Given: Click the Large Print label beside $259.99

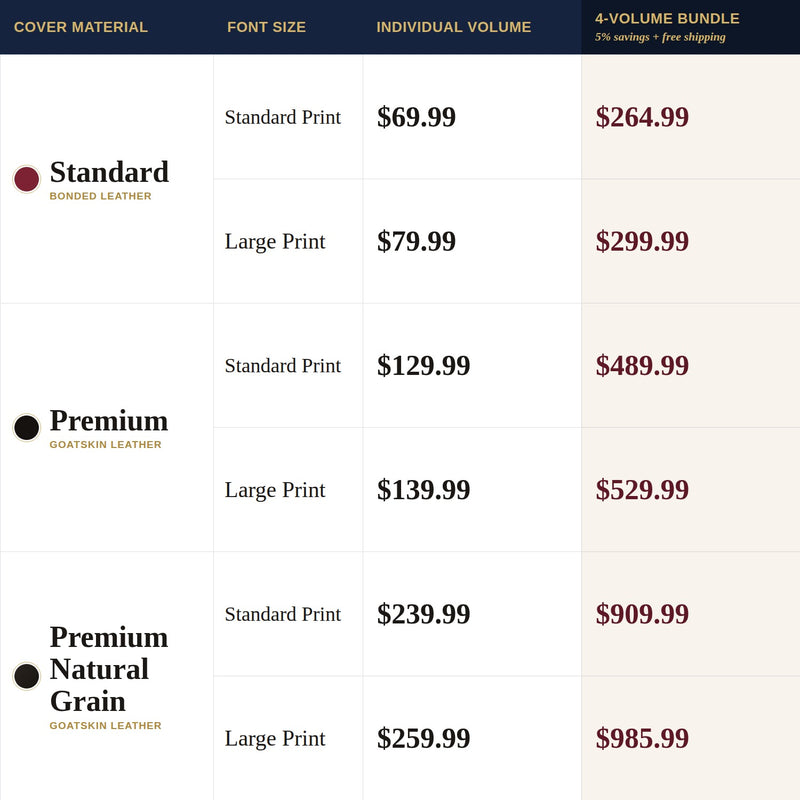Looking at the screenshot, I should (x=275, y=739).
